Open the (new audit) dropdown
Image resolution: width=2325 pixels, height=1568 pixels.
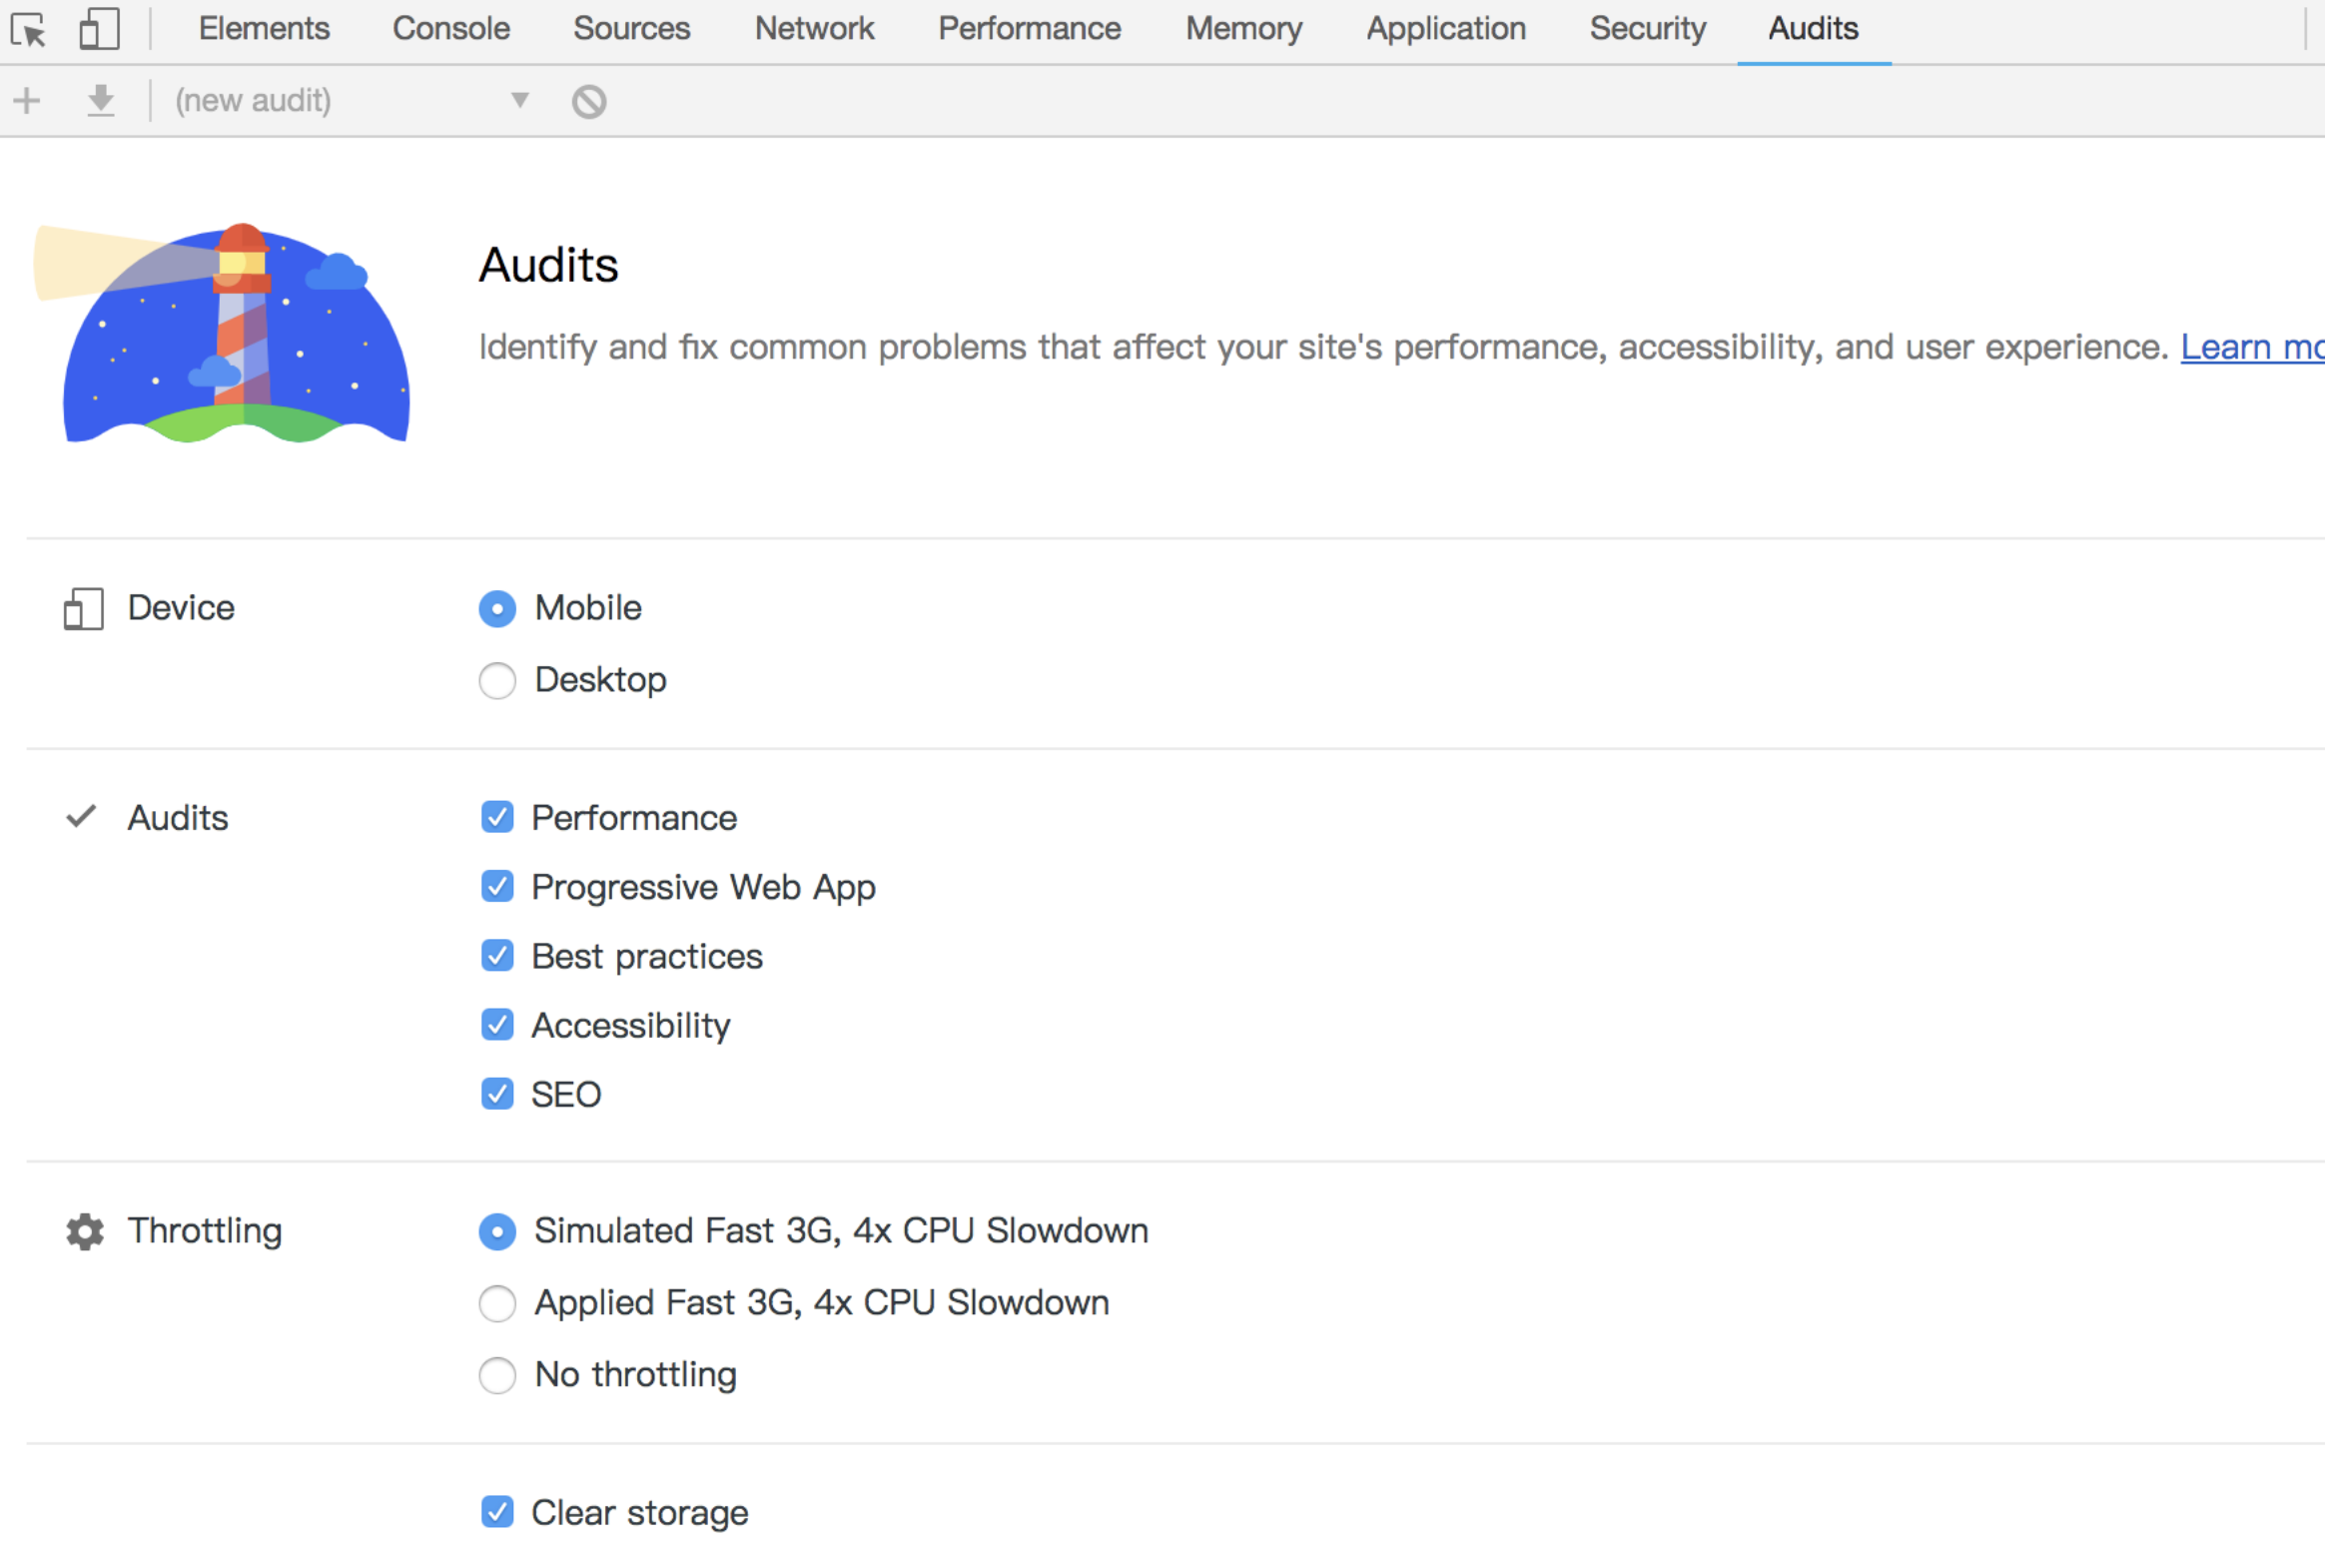pos(350,101)
